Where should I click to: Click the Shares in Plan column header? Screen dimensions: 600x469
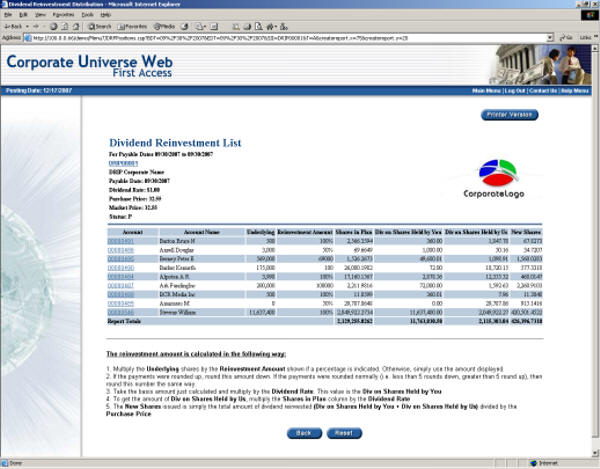click(x=354, y=232)
